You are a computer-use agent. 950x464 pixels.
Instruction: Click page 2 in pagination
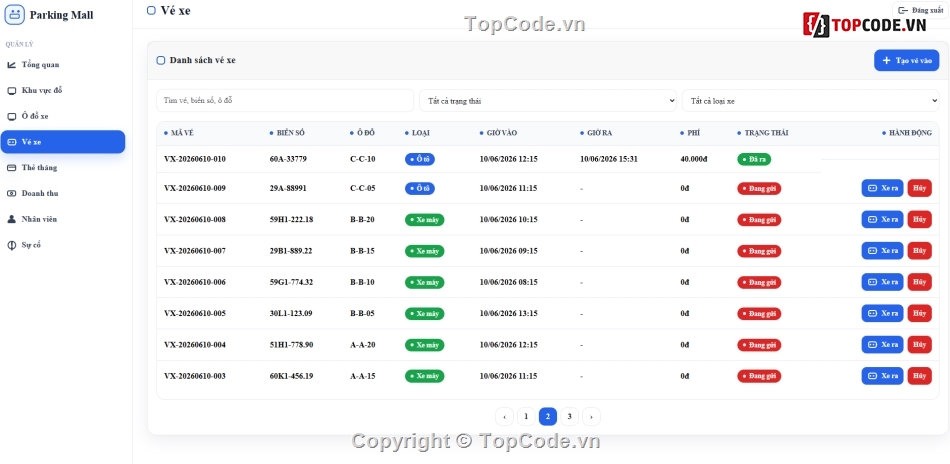pyautogui.click(x=548, y=417)
